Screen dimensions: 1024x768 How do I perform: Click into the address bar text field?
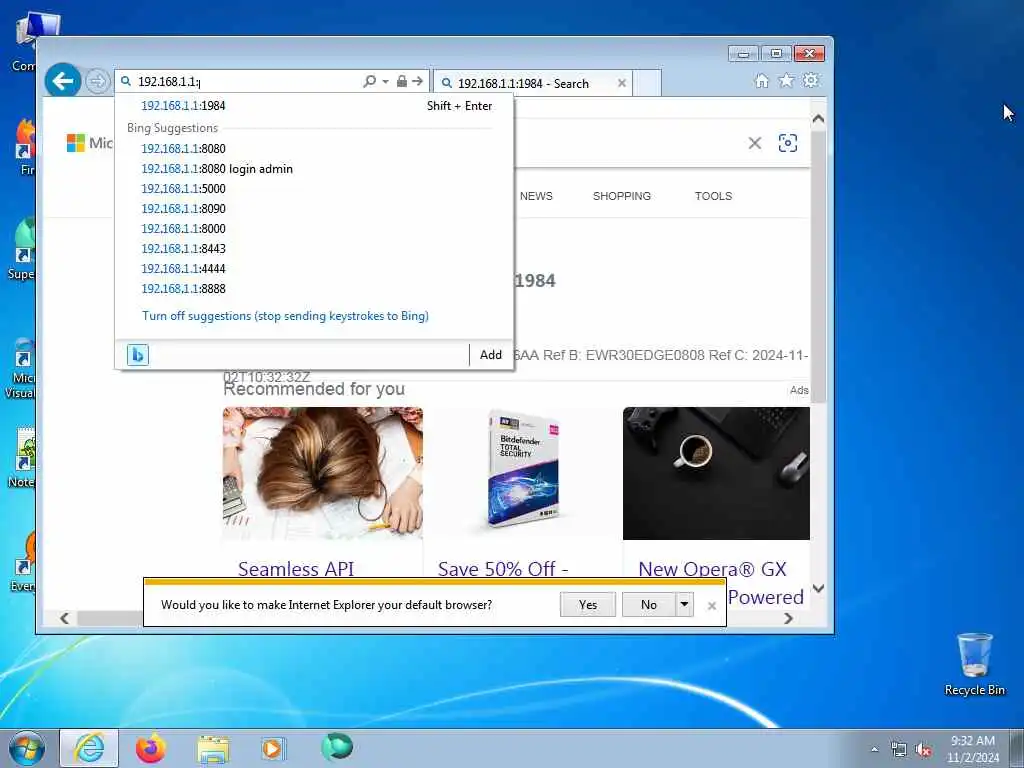[x=248, y=82]
